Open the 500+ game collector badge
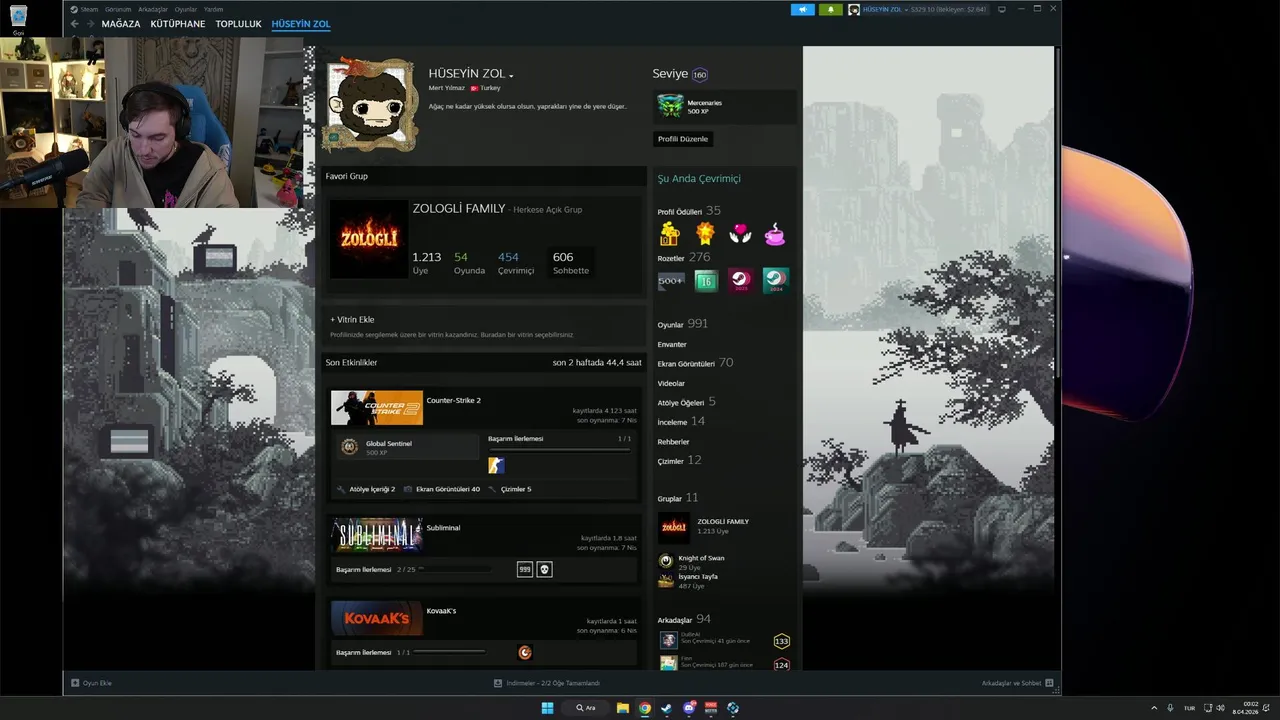 (671, 281)
